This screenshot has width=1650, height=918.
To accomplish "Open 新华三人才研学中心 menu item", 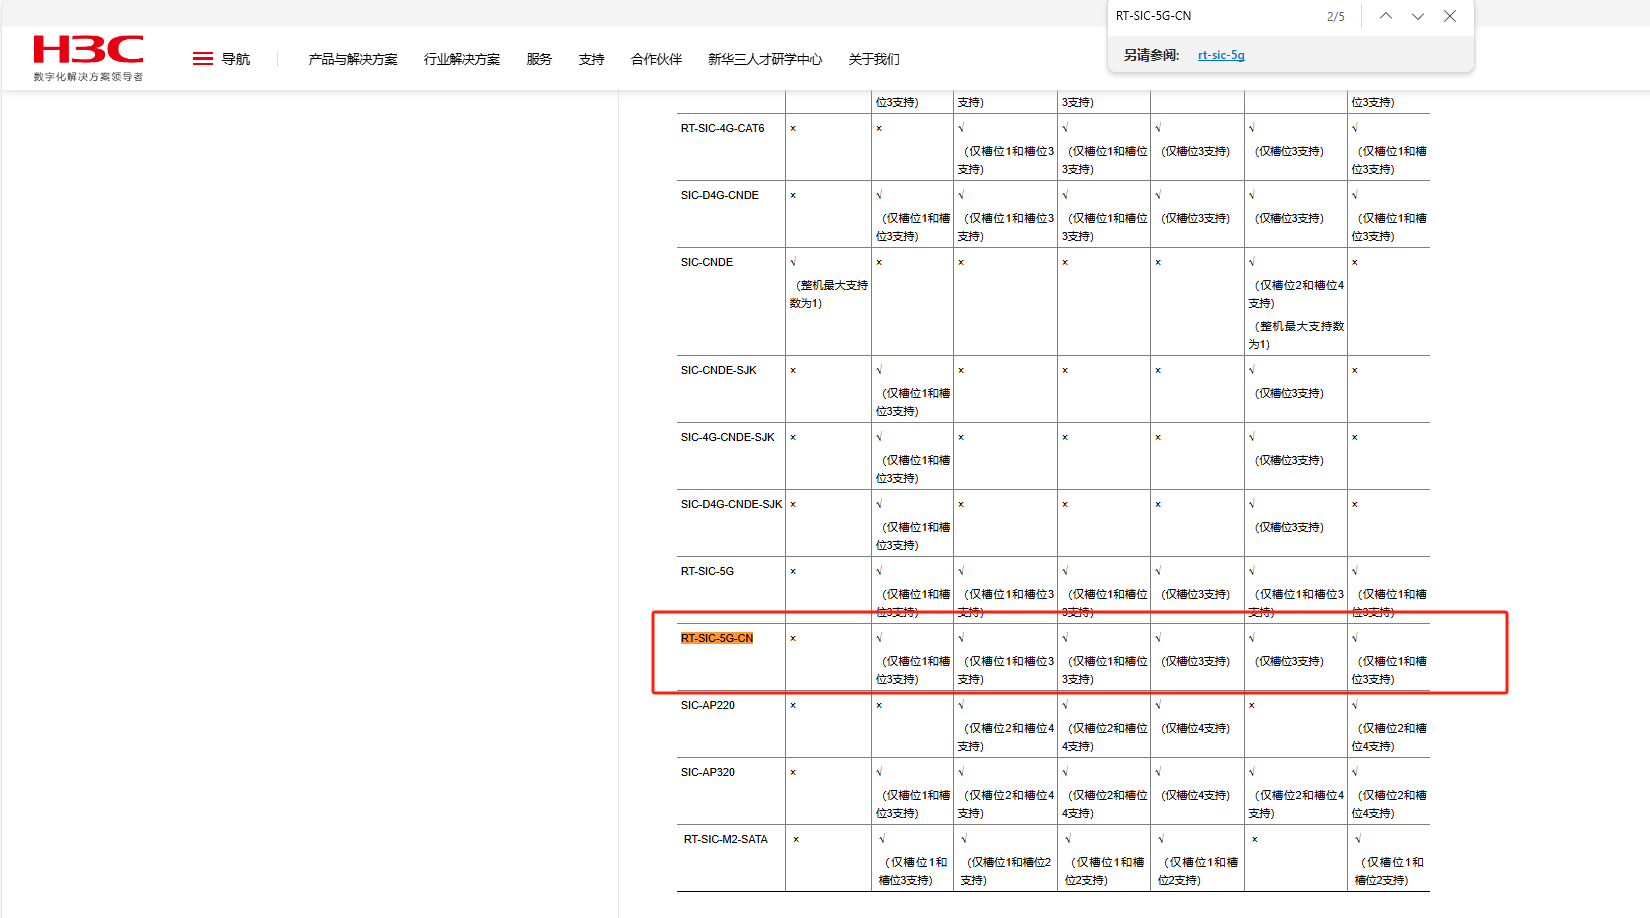I will coord(765,59).
